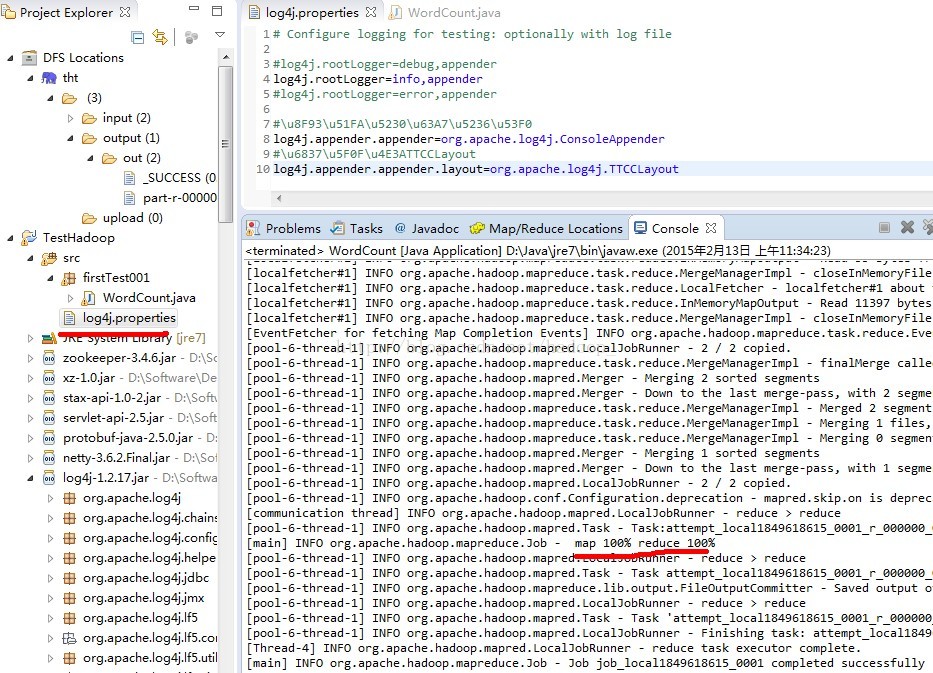Open the Tasks tab
933x673 pixels.
click(x=357, y=228)
